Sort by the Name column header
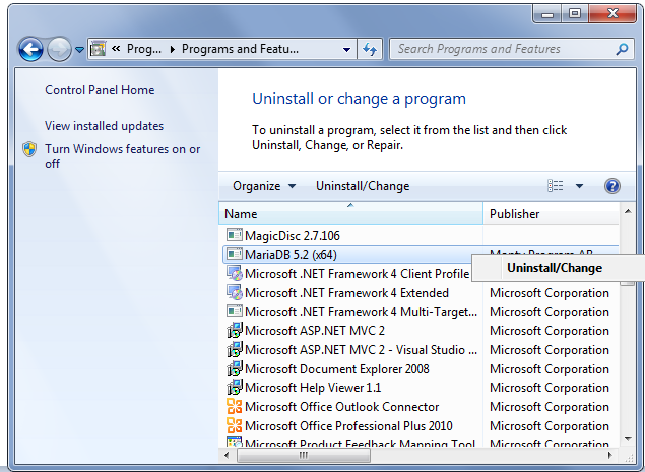The image size is (645, 472). click(350, 214)
